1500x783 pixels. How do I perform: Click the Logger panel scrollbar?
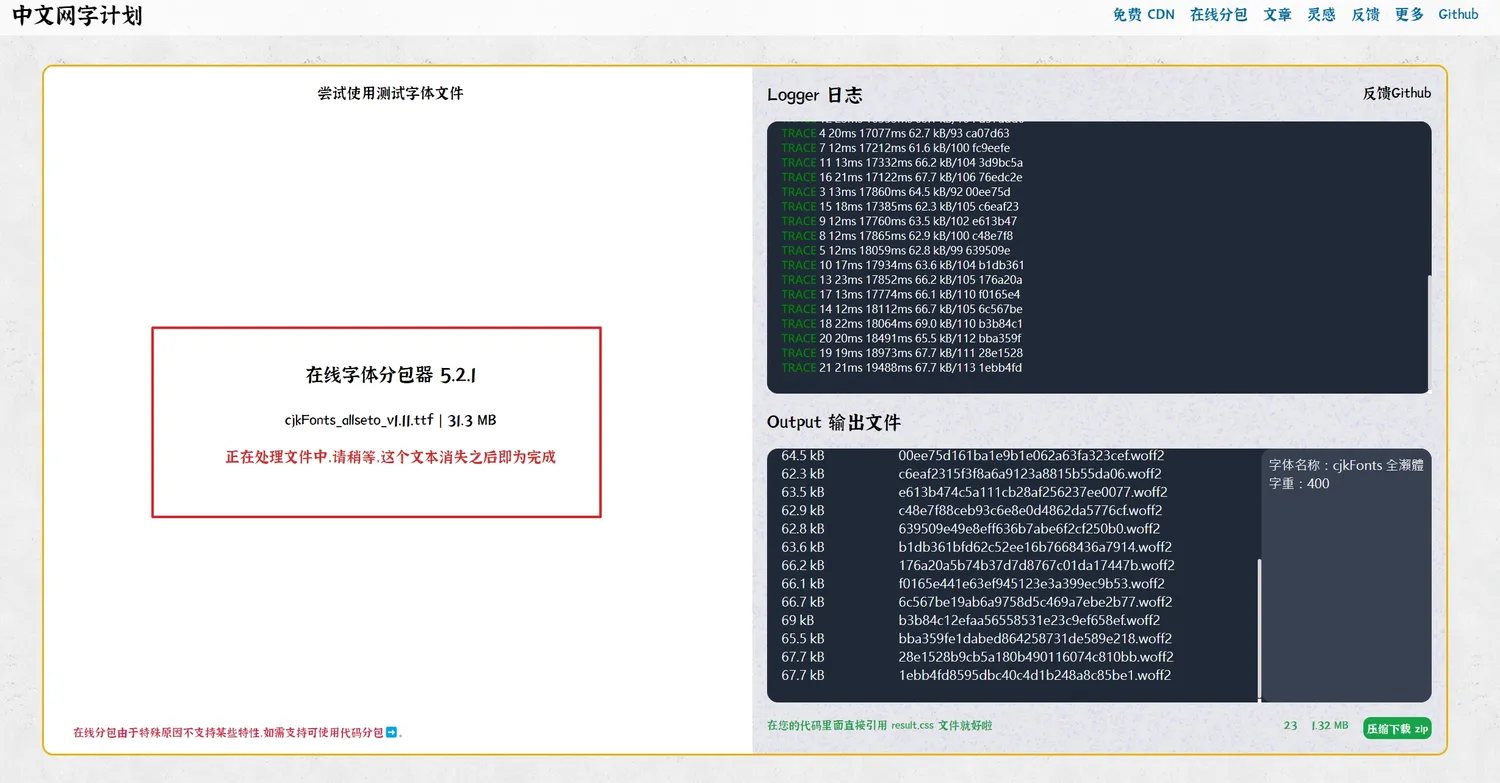(1429, 330)
